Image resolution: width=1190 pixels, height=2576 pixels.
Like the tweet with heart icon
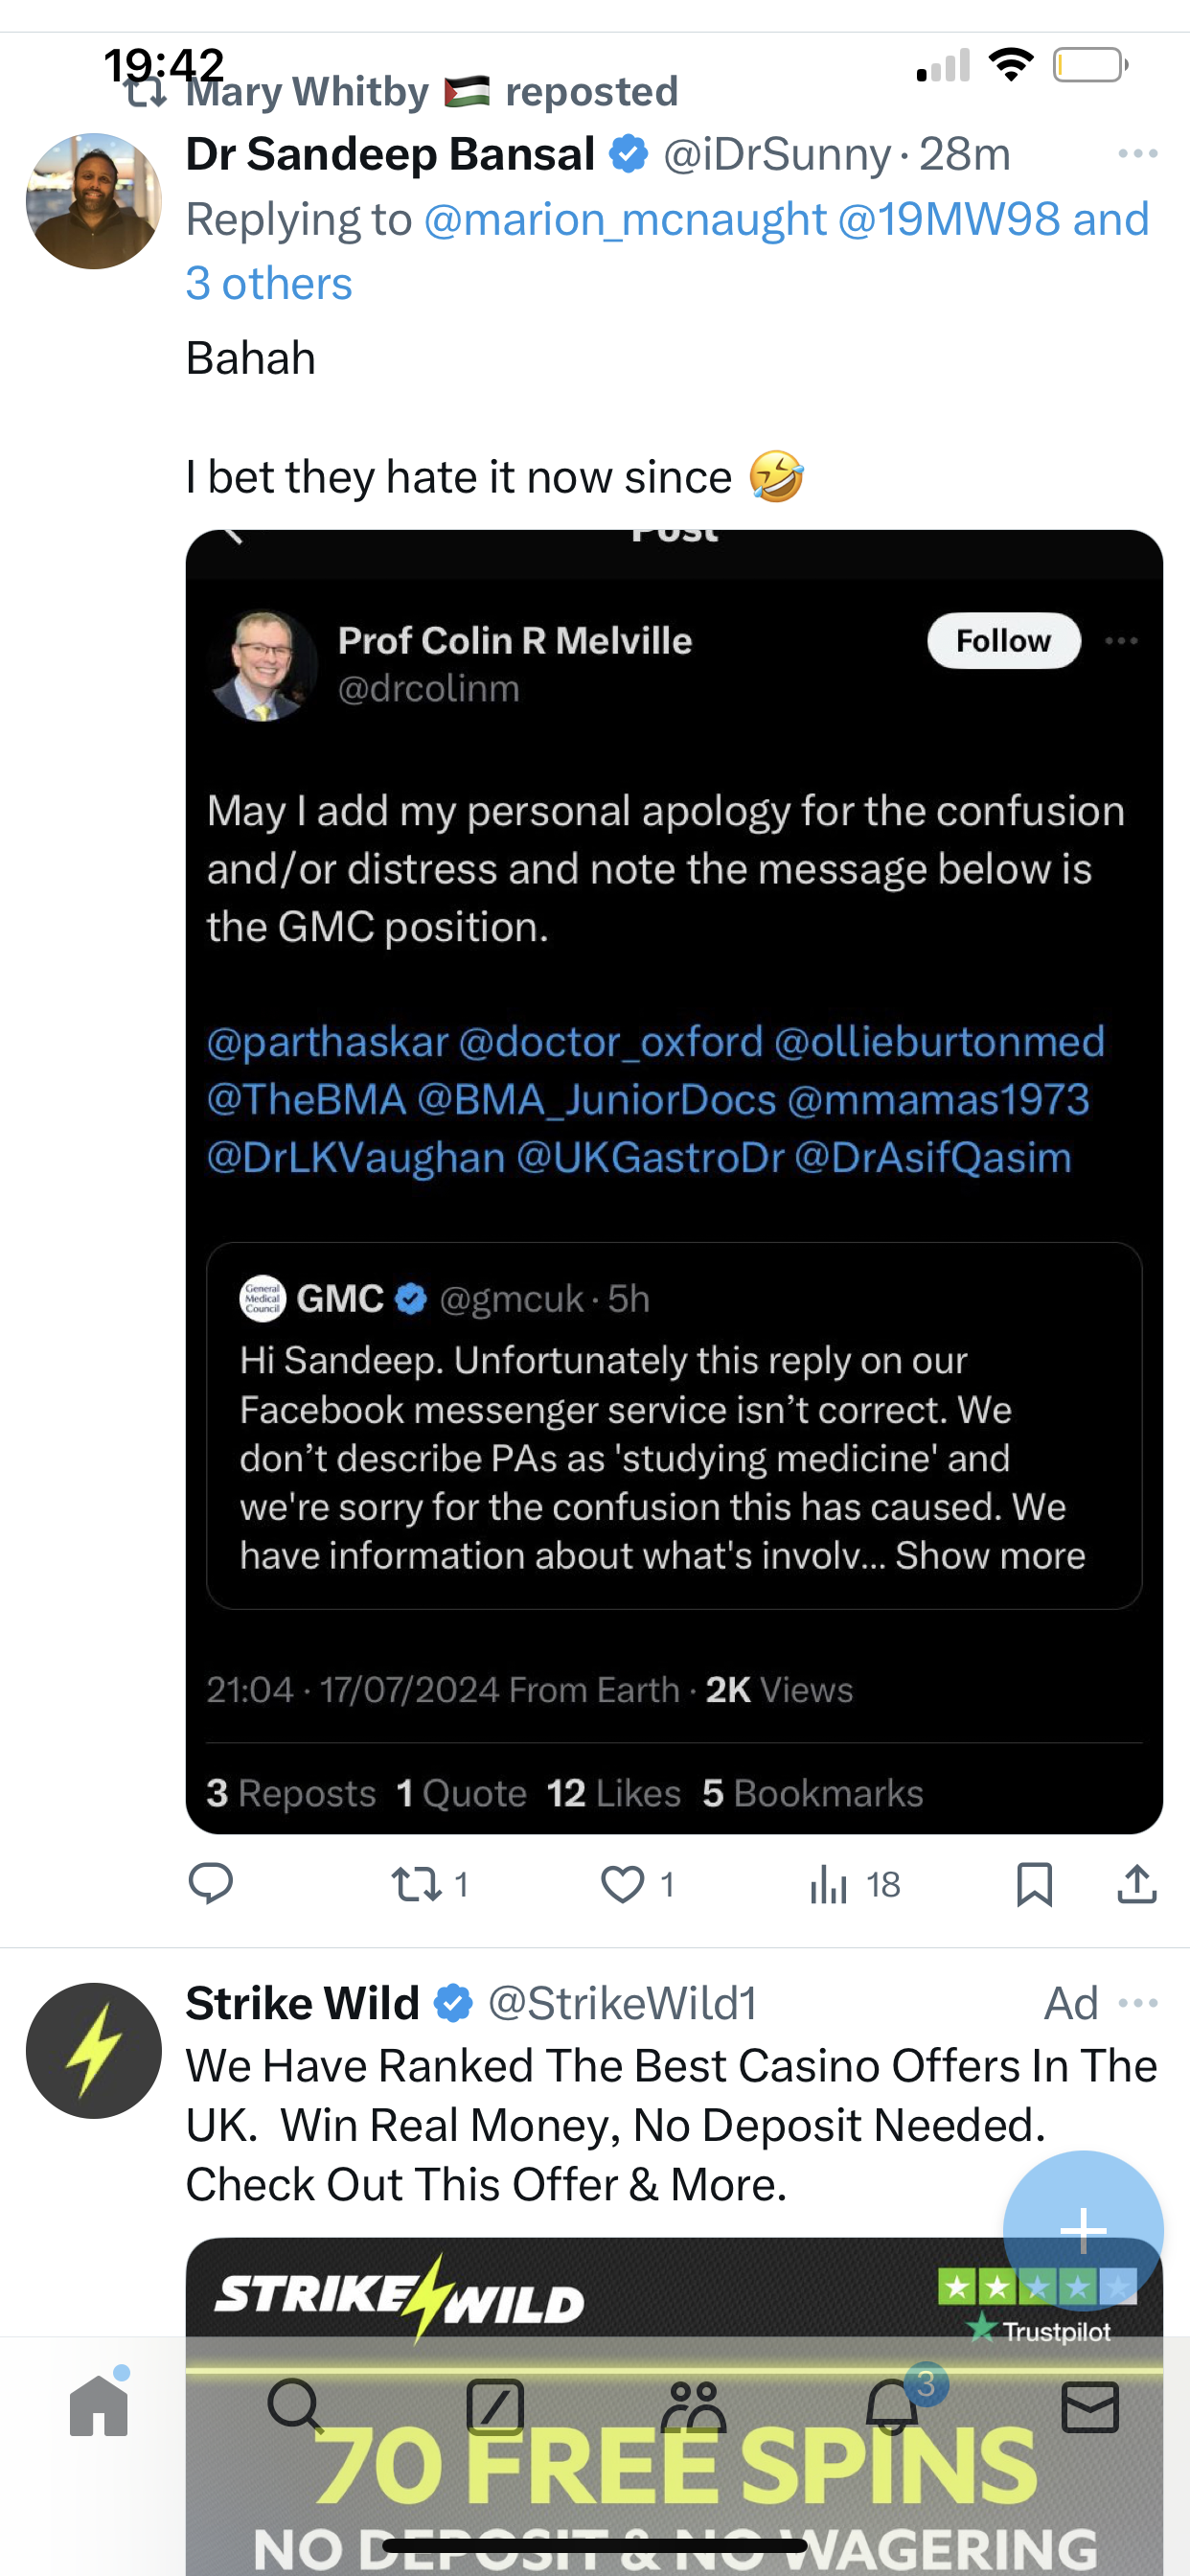click(x=638, y=1885)
